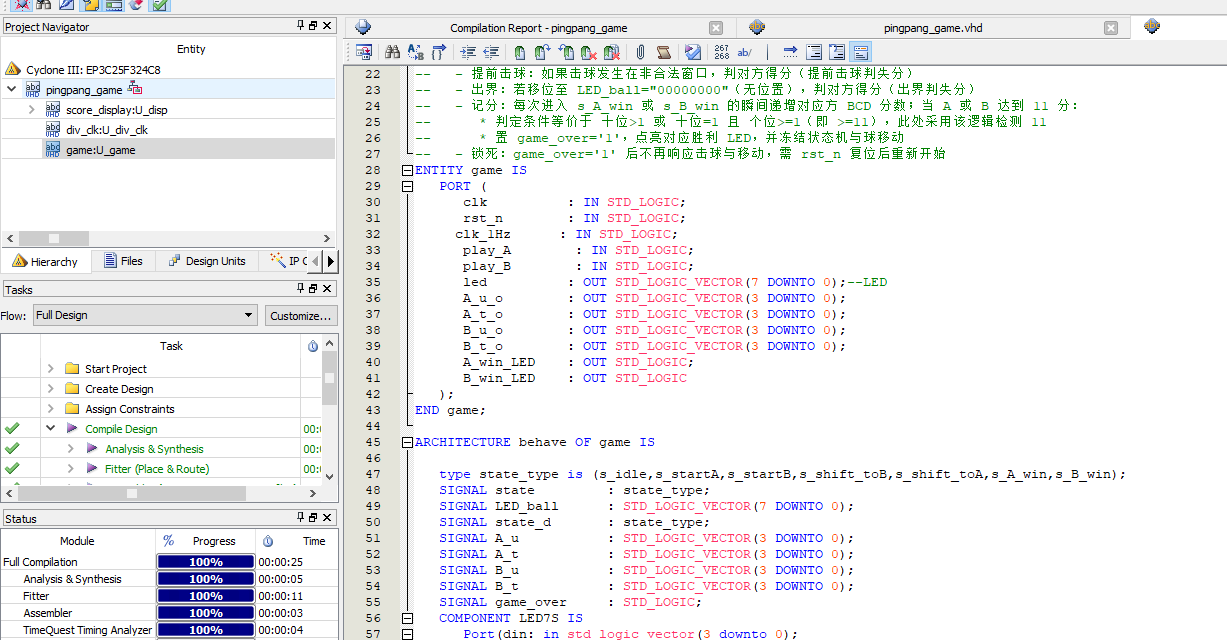
Task: Click the binoculars Find icon in editor toolbar
Action: [x=393, y=52]
